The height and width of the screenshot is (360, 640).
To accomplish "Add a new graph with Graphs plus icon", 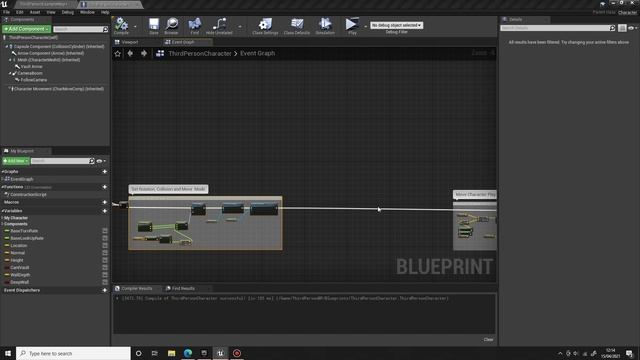I will 104,172.
